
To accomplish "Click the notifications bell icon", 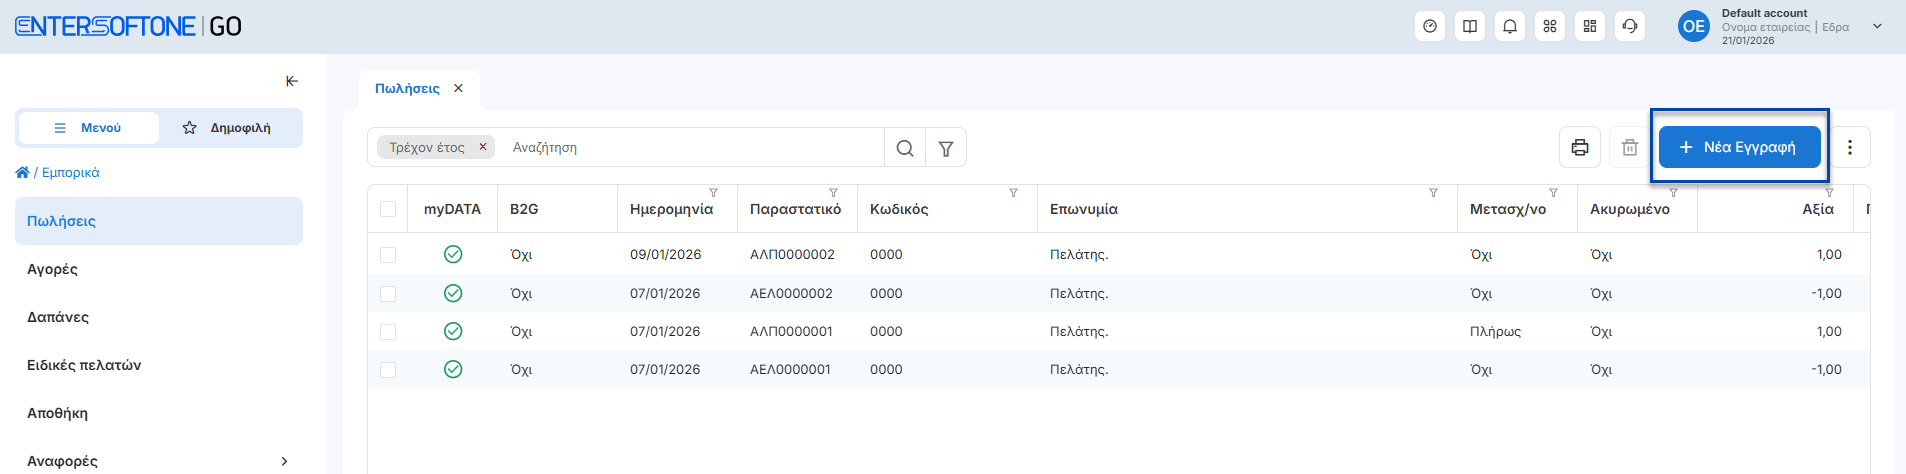I will [1510, 27].
